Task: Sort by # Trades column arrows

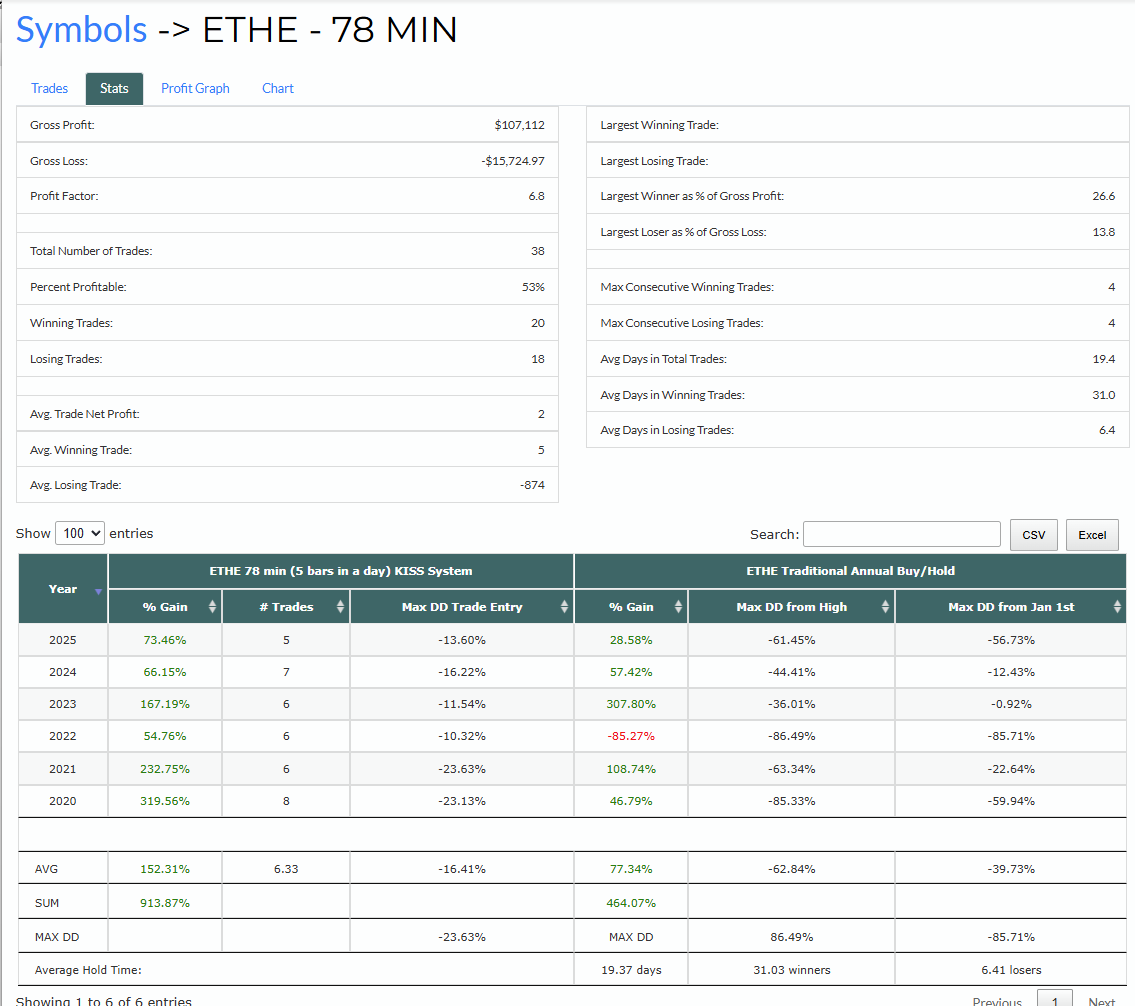Action: coord(340,606)
